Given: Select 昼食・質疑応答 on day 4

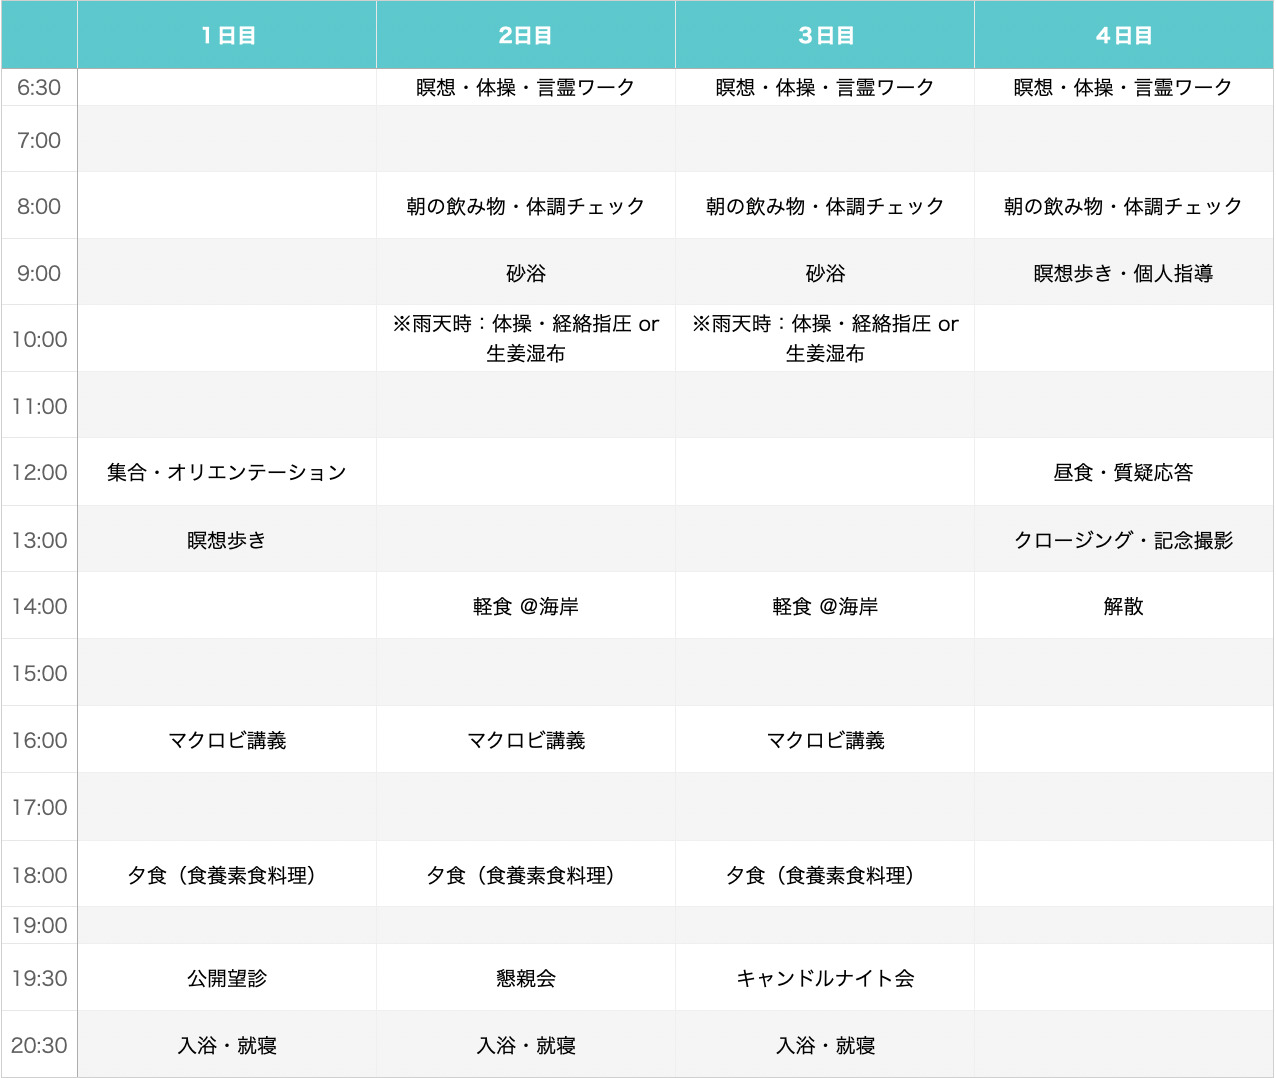Looking at the screenshot, I should click(x=1123, y=472).
